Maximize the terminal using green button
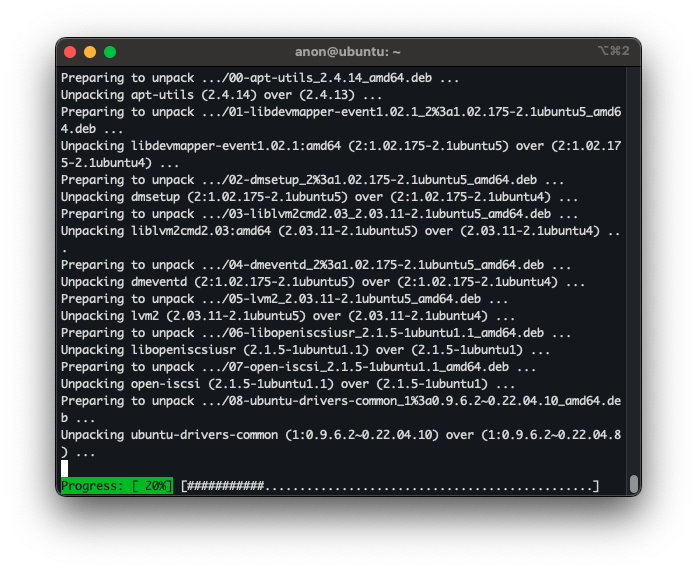The width and height of the screenshot is (697, 570). [x=110, y=52]
